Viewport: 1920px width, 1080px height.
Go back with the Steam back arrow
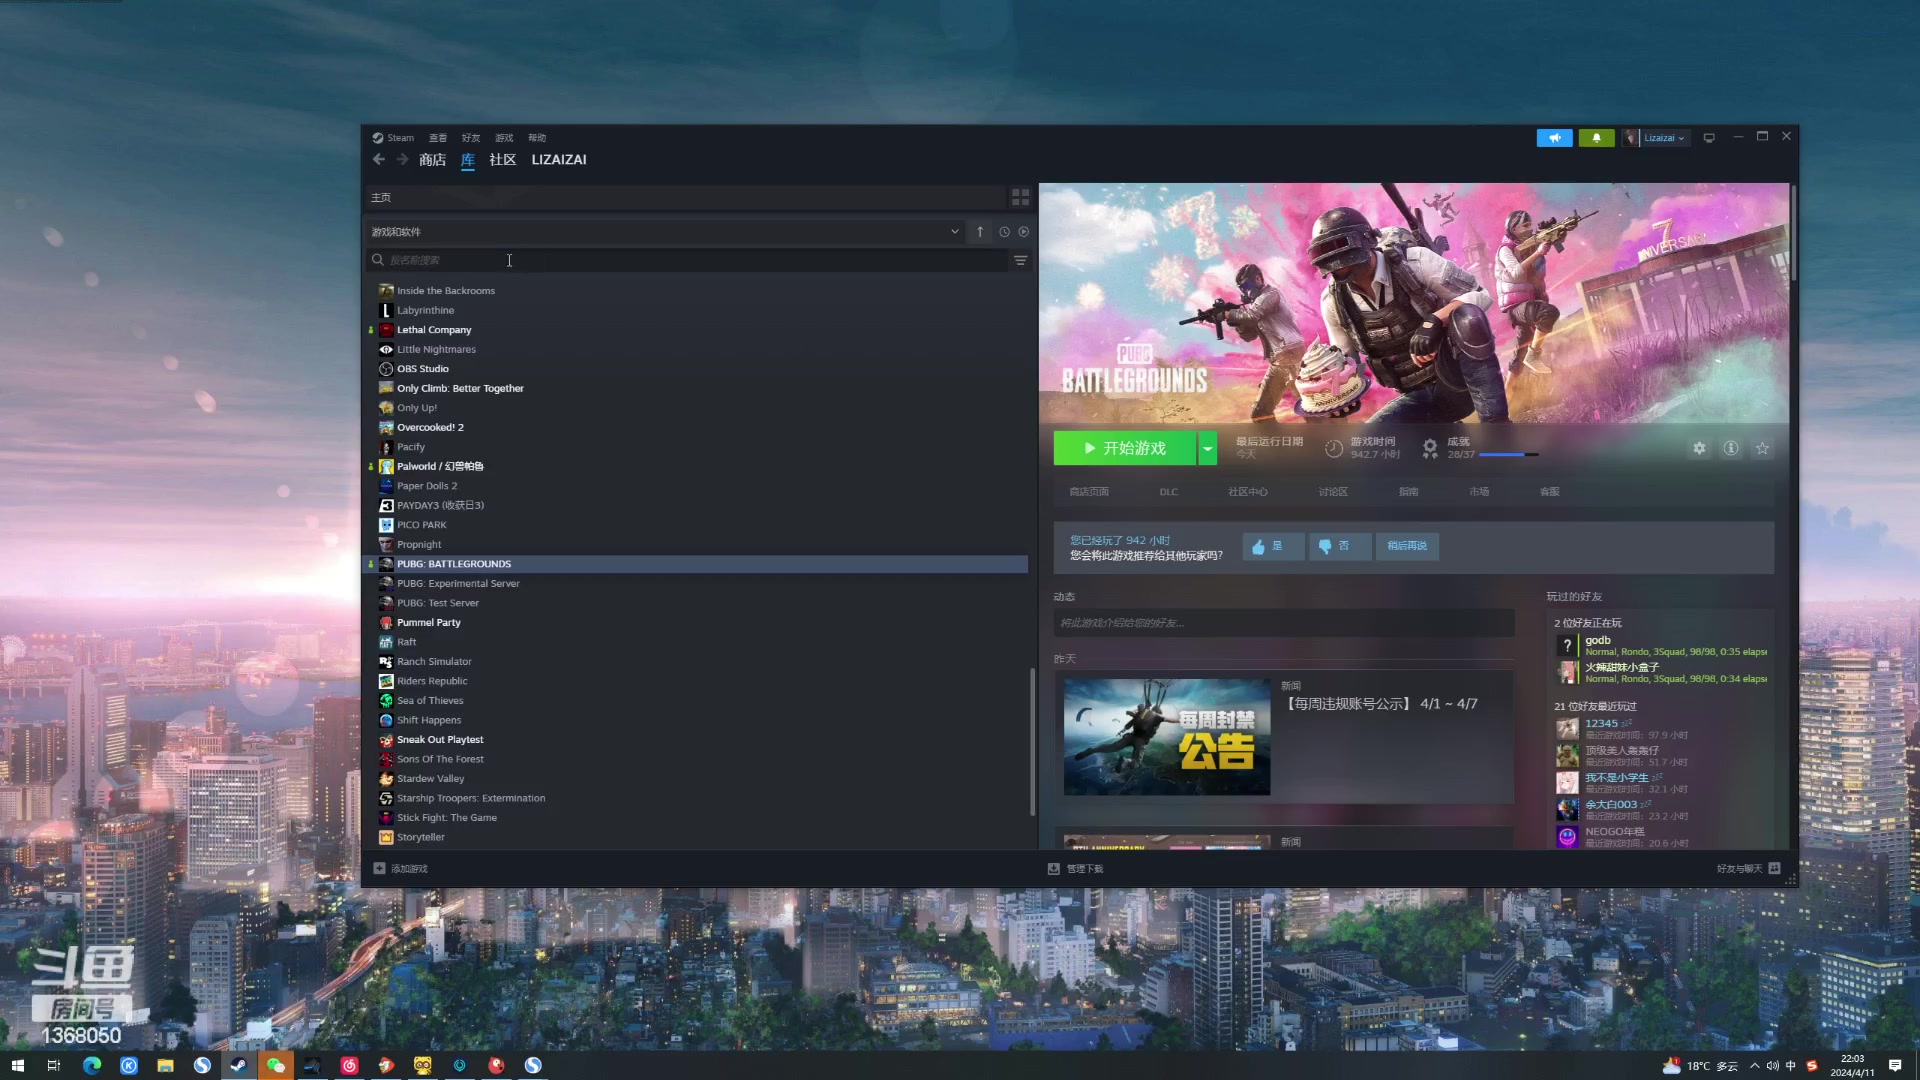click(x=379, y=160)
